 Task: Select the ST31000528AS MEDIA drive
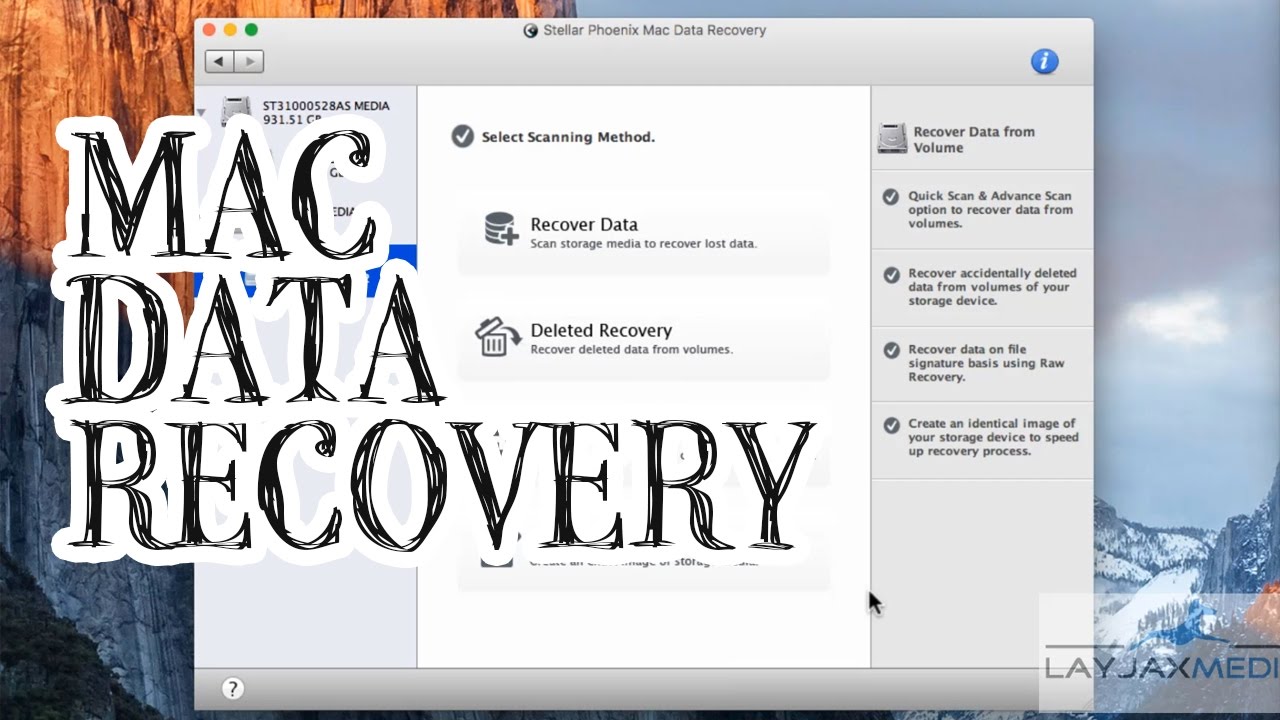tap(306, 111)
